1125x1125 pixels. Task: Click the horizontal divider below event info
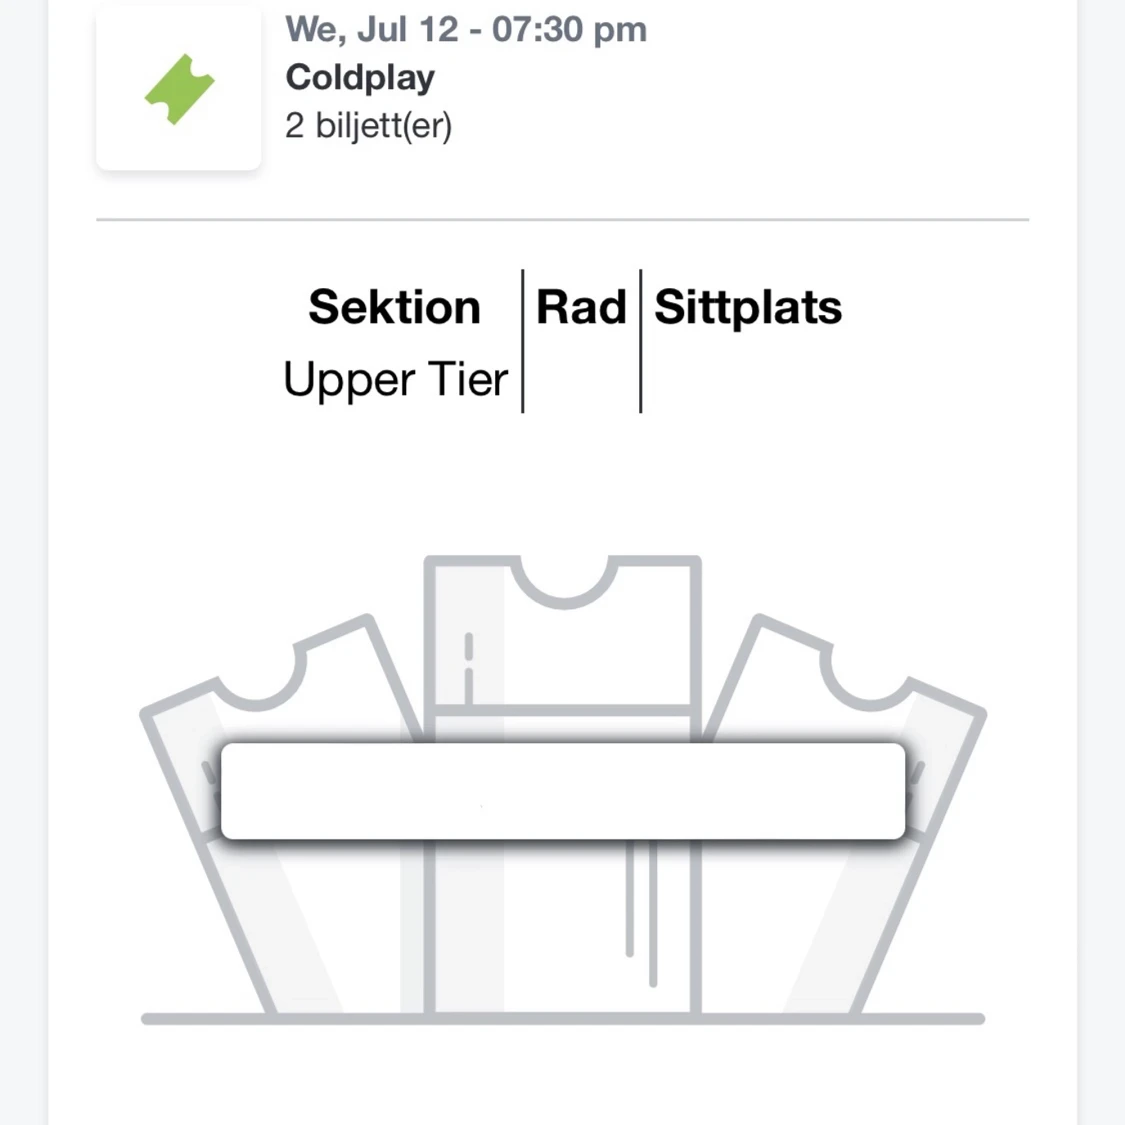[x=562, y=220]
